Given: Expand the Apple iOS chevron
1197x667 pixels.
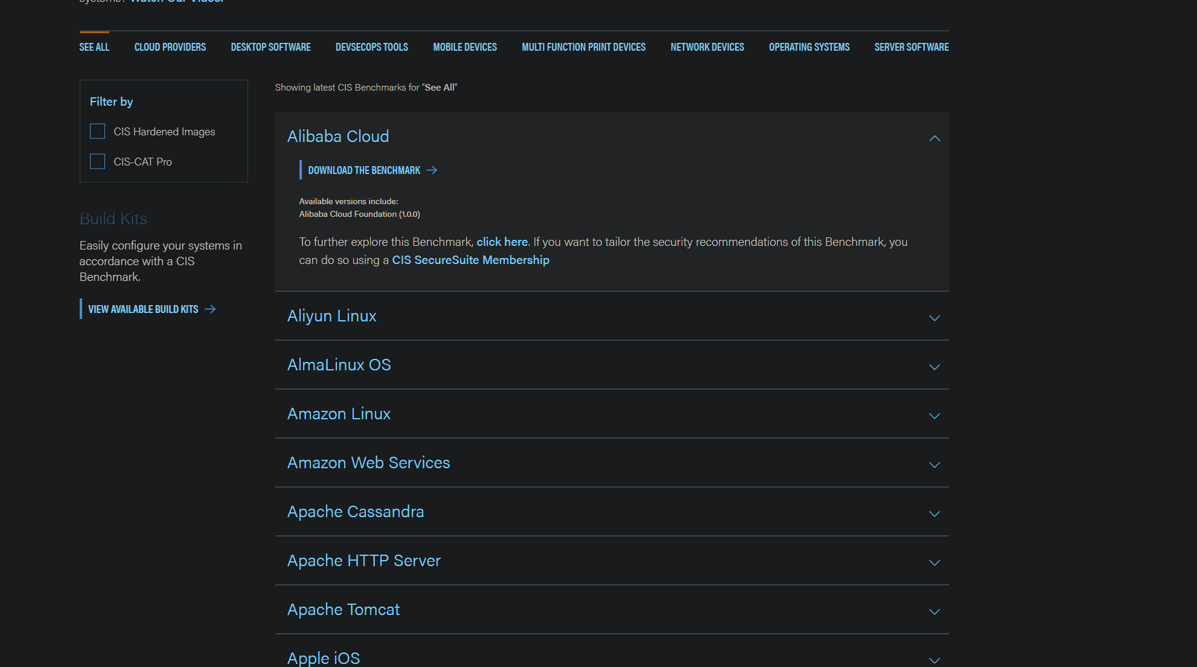Looking at the screenshot, I should click(934, 660).
